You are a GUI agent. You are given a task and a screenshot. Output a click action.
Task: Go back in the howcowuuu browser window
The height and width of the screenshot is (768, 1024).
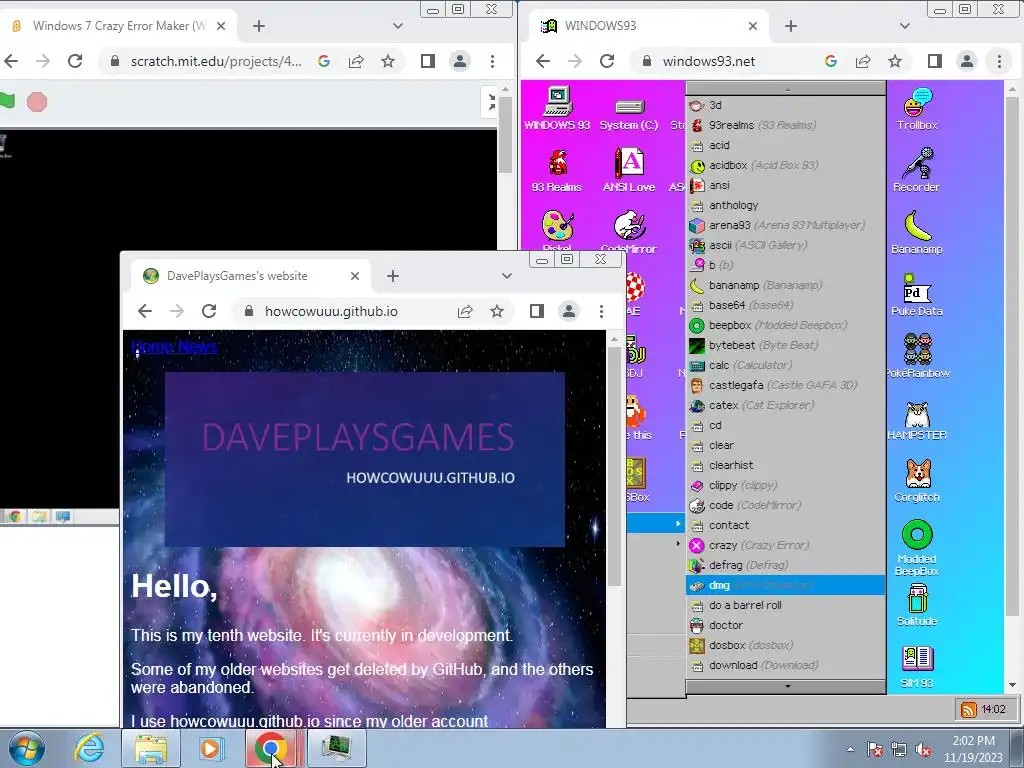[x=145, y=312]
